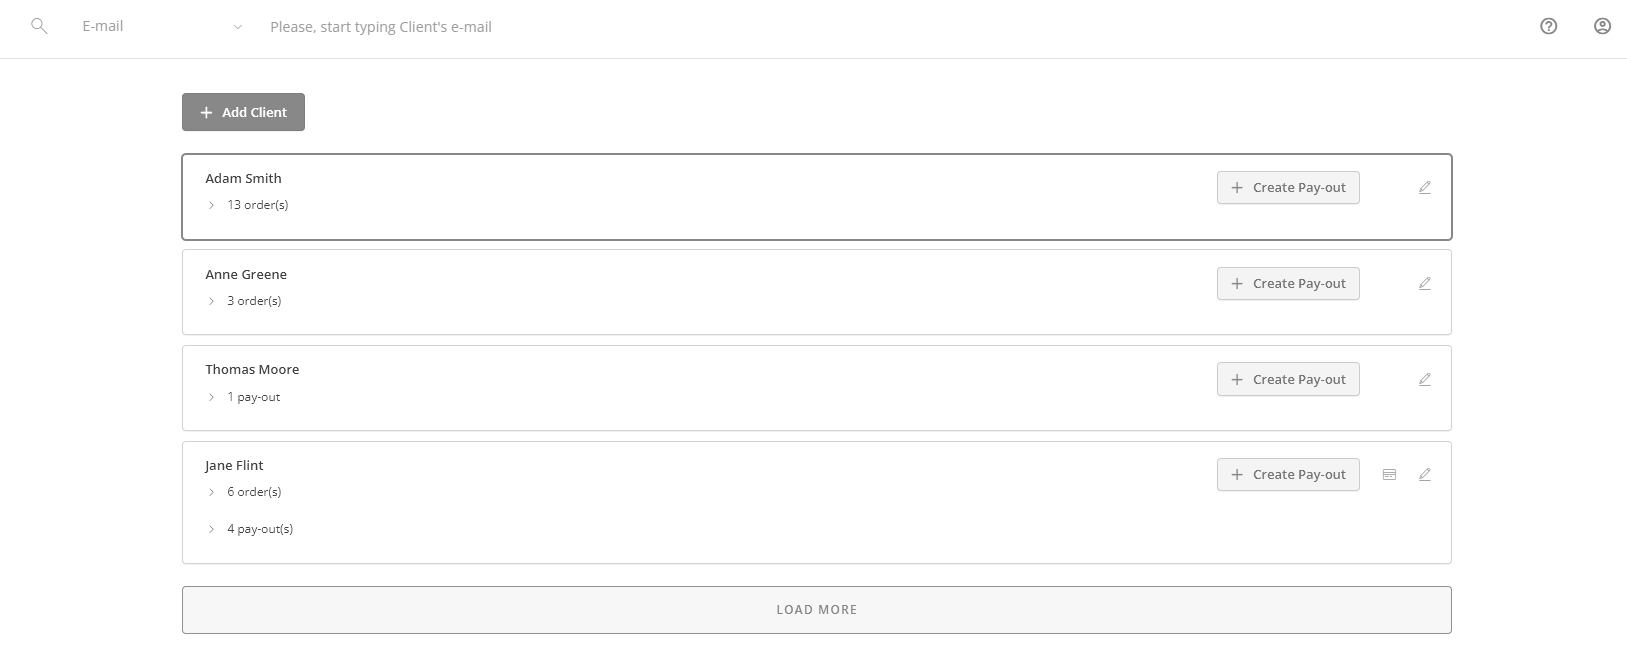Click the user account icon
Screen dimensions: 1627x662
1601,26
